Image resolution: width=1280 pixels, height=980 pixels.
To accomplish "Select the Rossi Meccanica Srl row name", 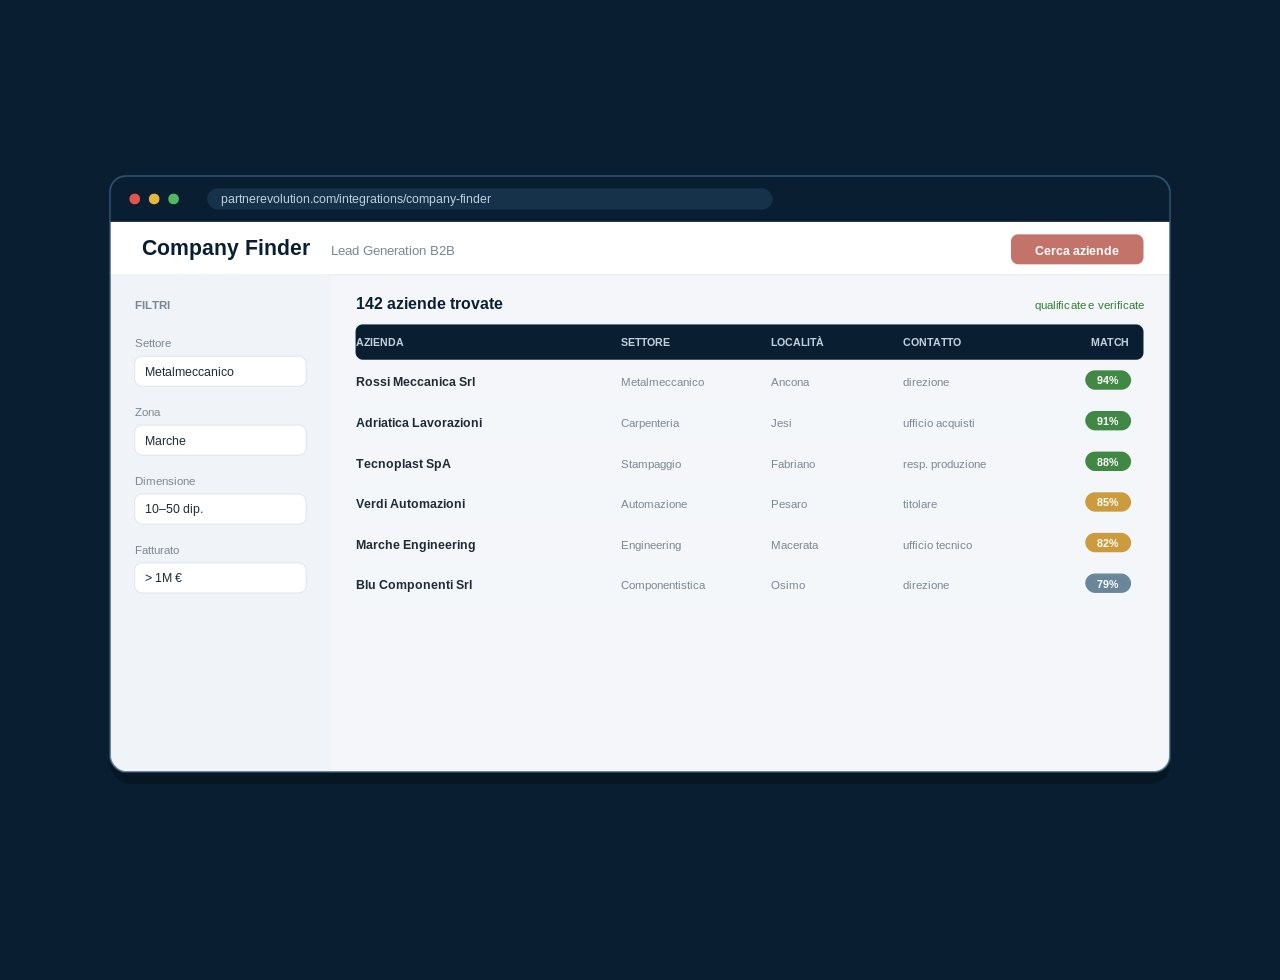I will point(416,382).
